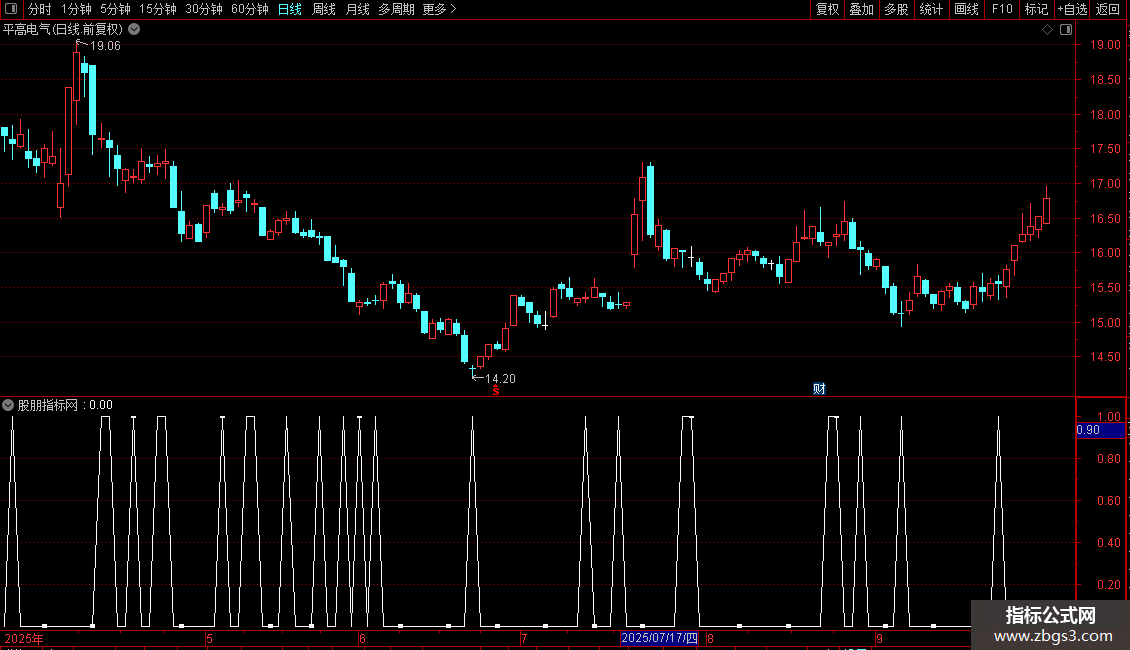1130x650 pixels.
Task: Click the panel layout icon at top-left
Action: (x=11, y=9)
